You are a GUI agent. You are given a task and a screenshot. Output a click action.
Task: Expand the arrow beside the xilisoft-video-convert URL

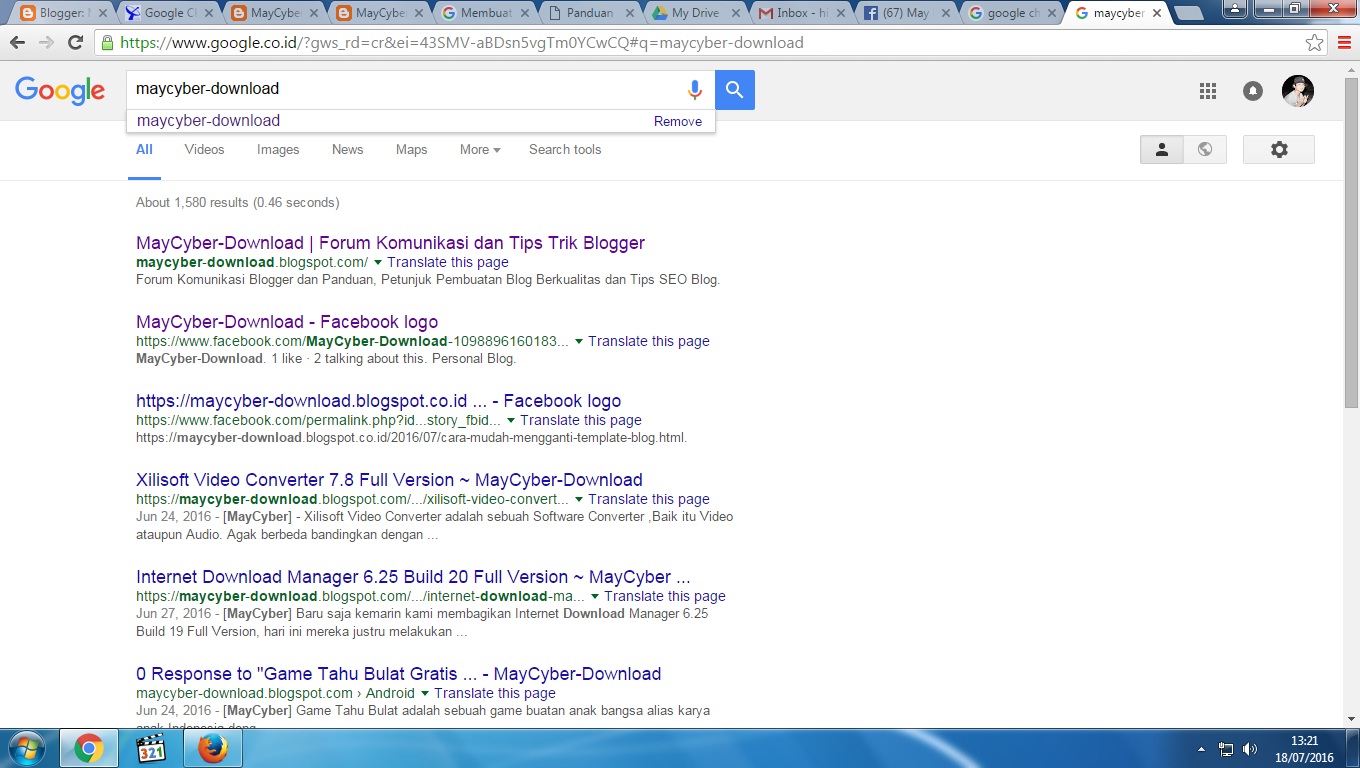(x=579, y=500)
